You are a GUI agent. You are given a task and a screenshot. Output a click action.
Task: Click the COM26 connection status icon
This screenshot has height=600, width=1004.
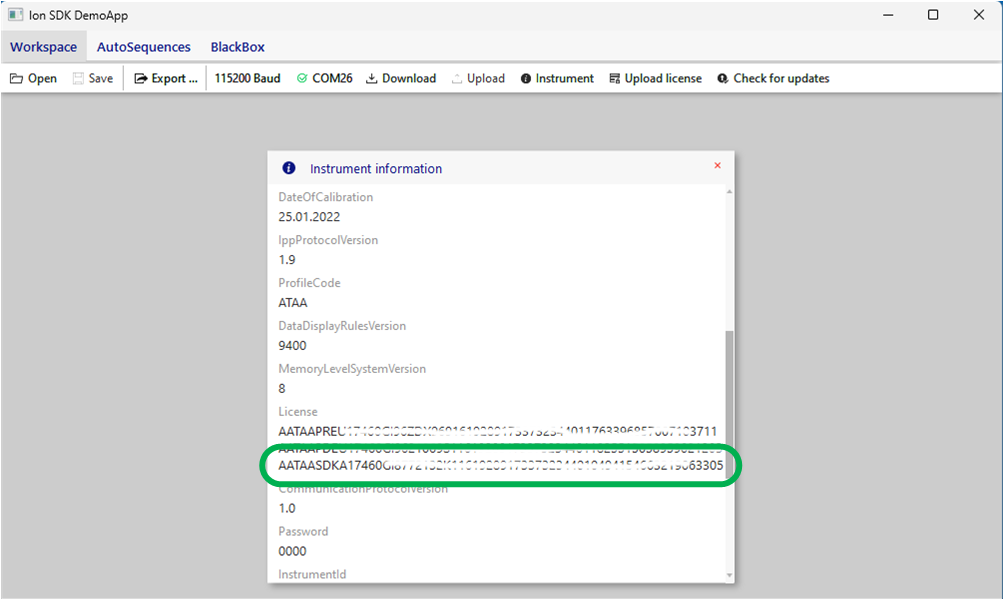tap(302, 79)
